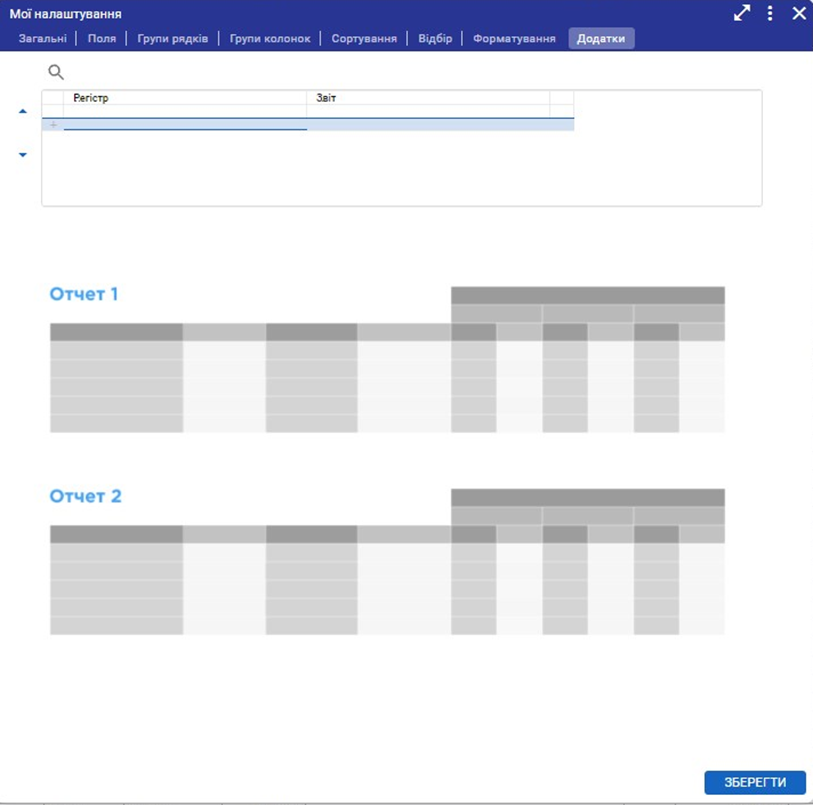
Task: Open the Сортування tab
Action: pyautogui.click(x=364, y=39)
